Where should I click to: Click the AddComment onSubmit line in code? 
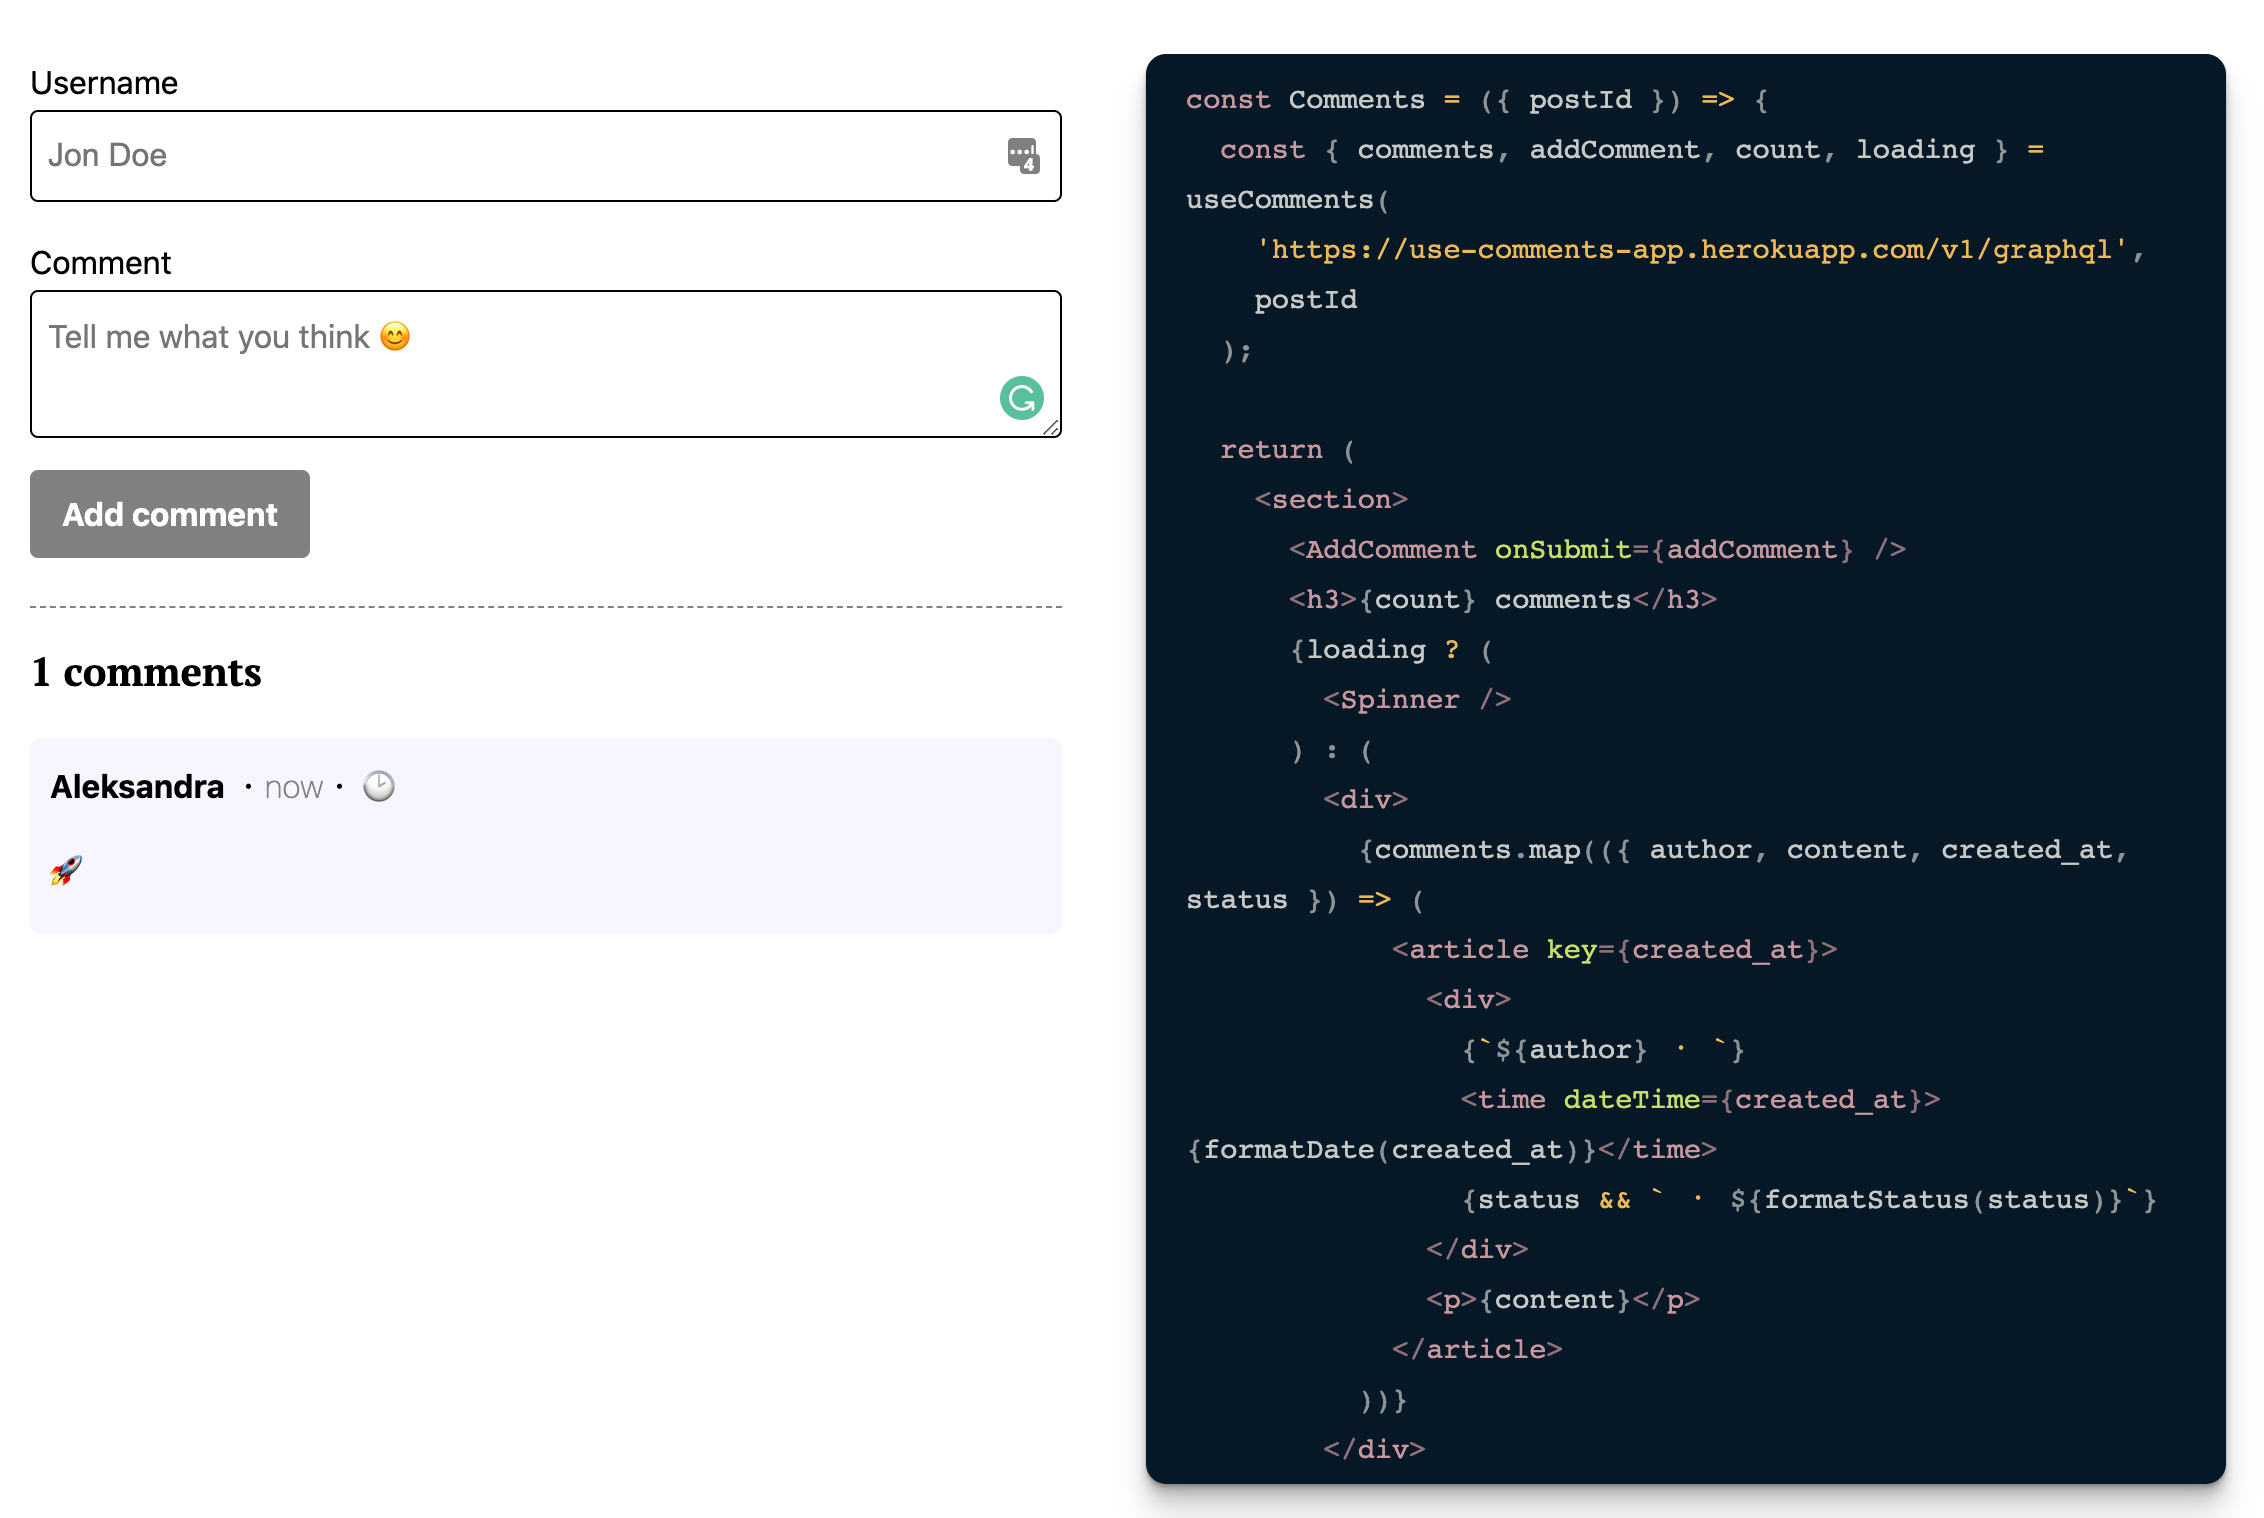tap(1596, 549)
